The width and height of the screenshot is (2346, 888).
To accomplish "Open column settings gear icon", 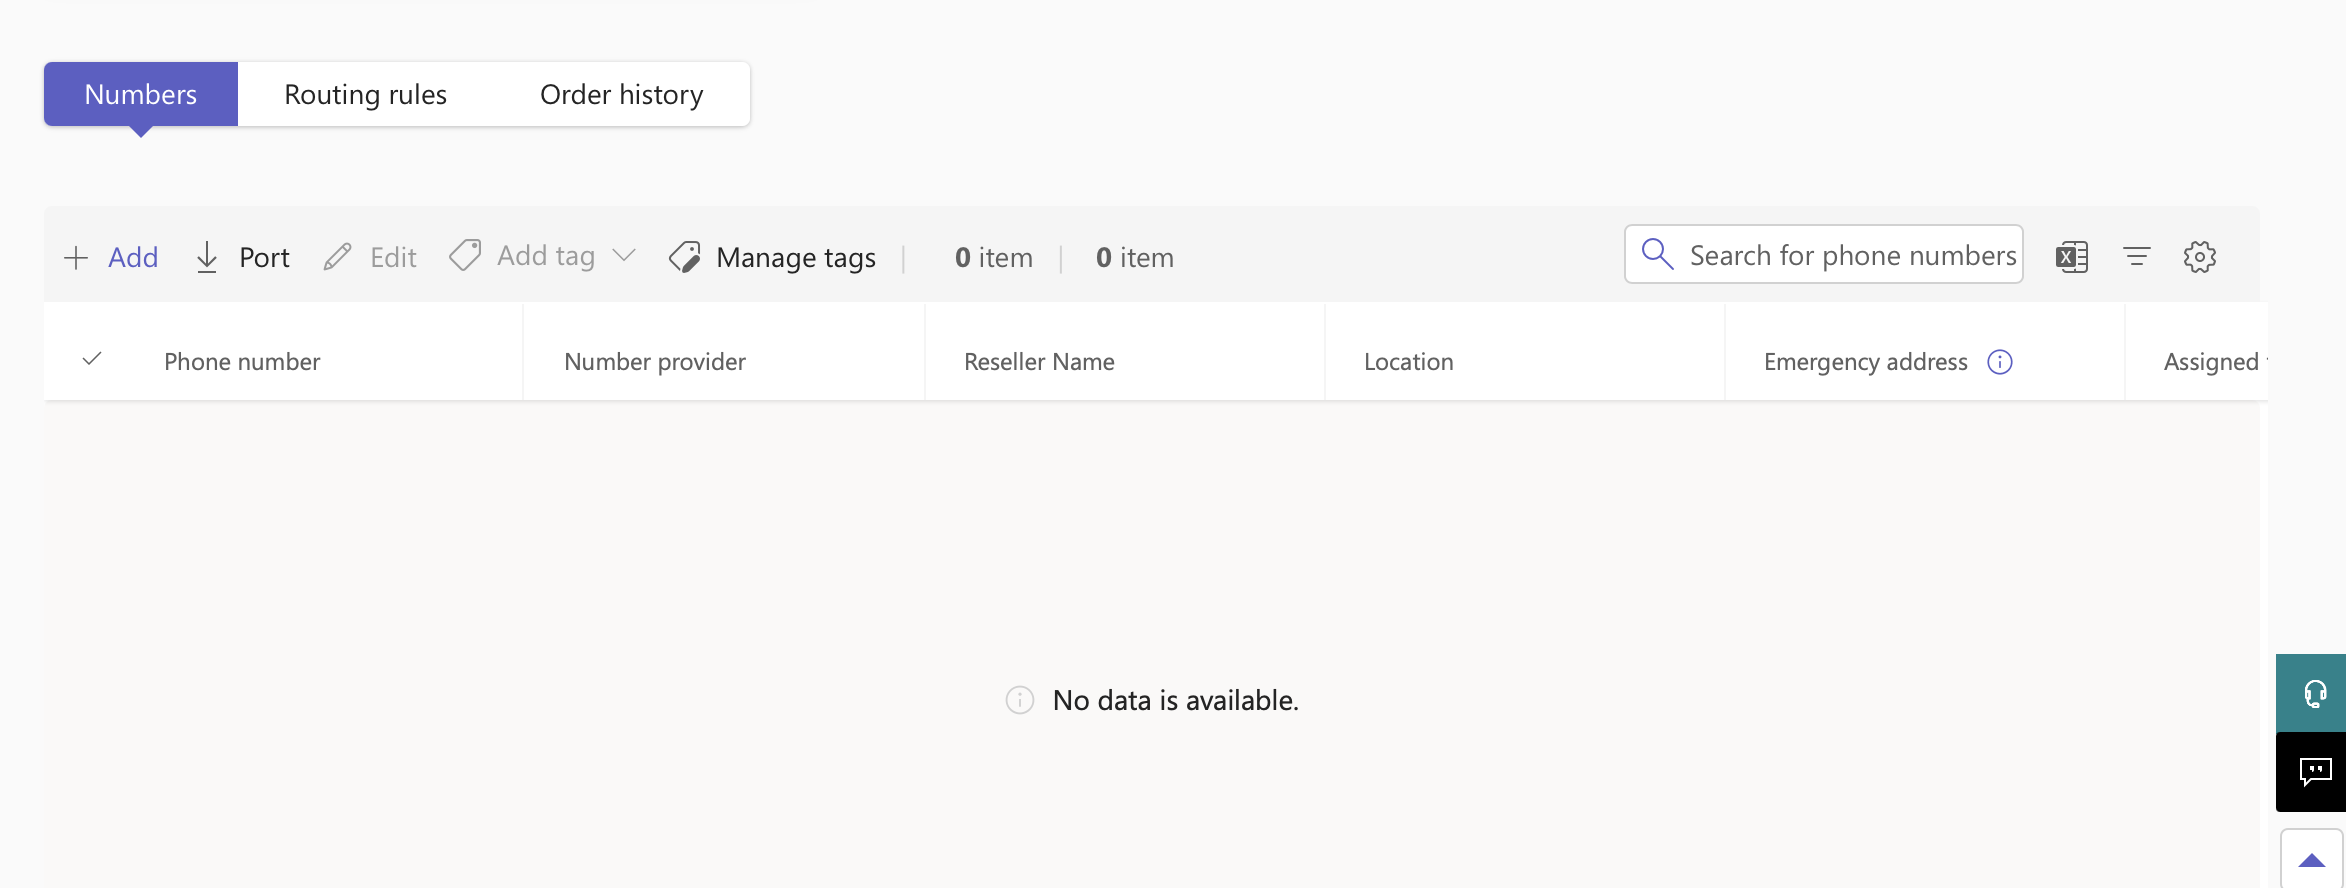I will 2200,257.
